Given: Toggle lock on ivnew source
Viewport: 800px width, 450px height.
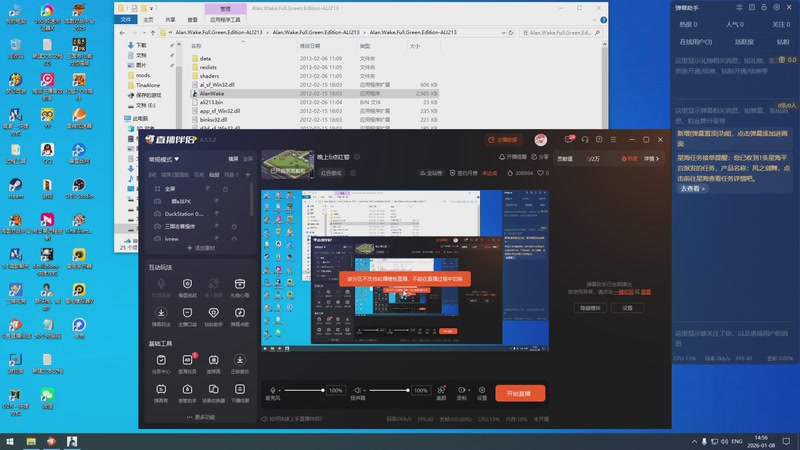Looking at the screenshot, I should pyautogui.click(x=234, y=238).
